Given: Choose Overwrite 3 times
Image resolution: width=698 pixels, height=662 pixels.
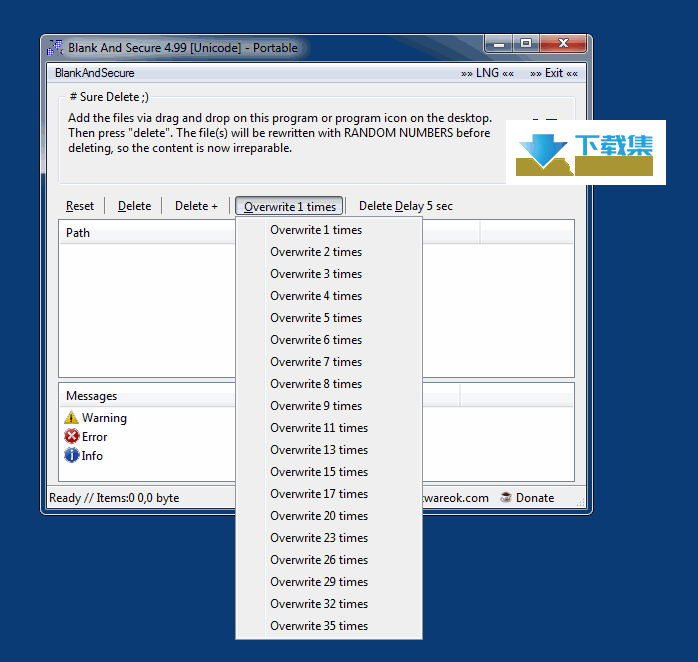Looking at the screenshot, I should coord(329,274).
